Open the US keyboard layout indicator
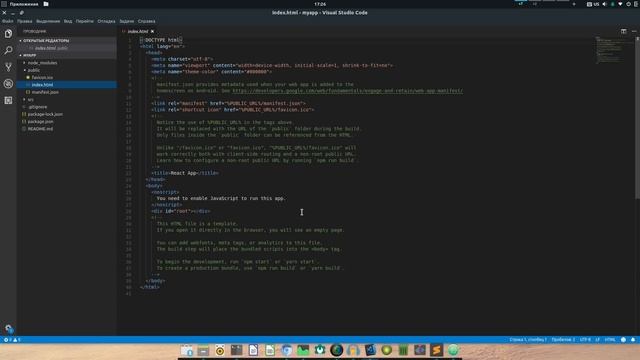The image size is (640, 360). (593, 4)
